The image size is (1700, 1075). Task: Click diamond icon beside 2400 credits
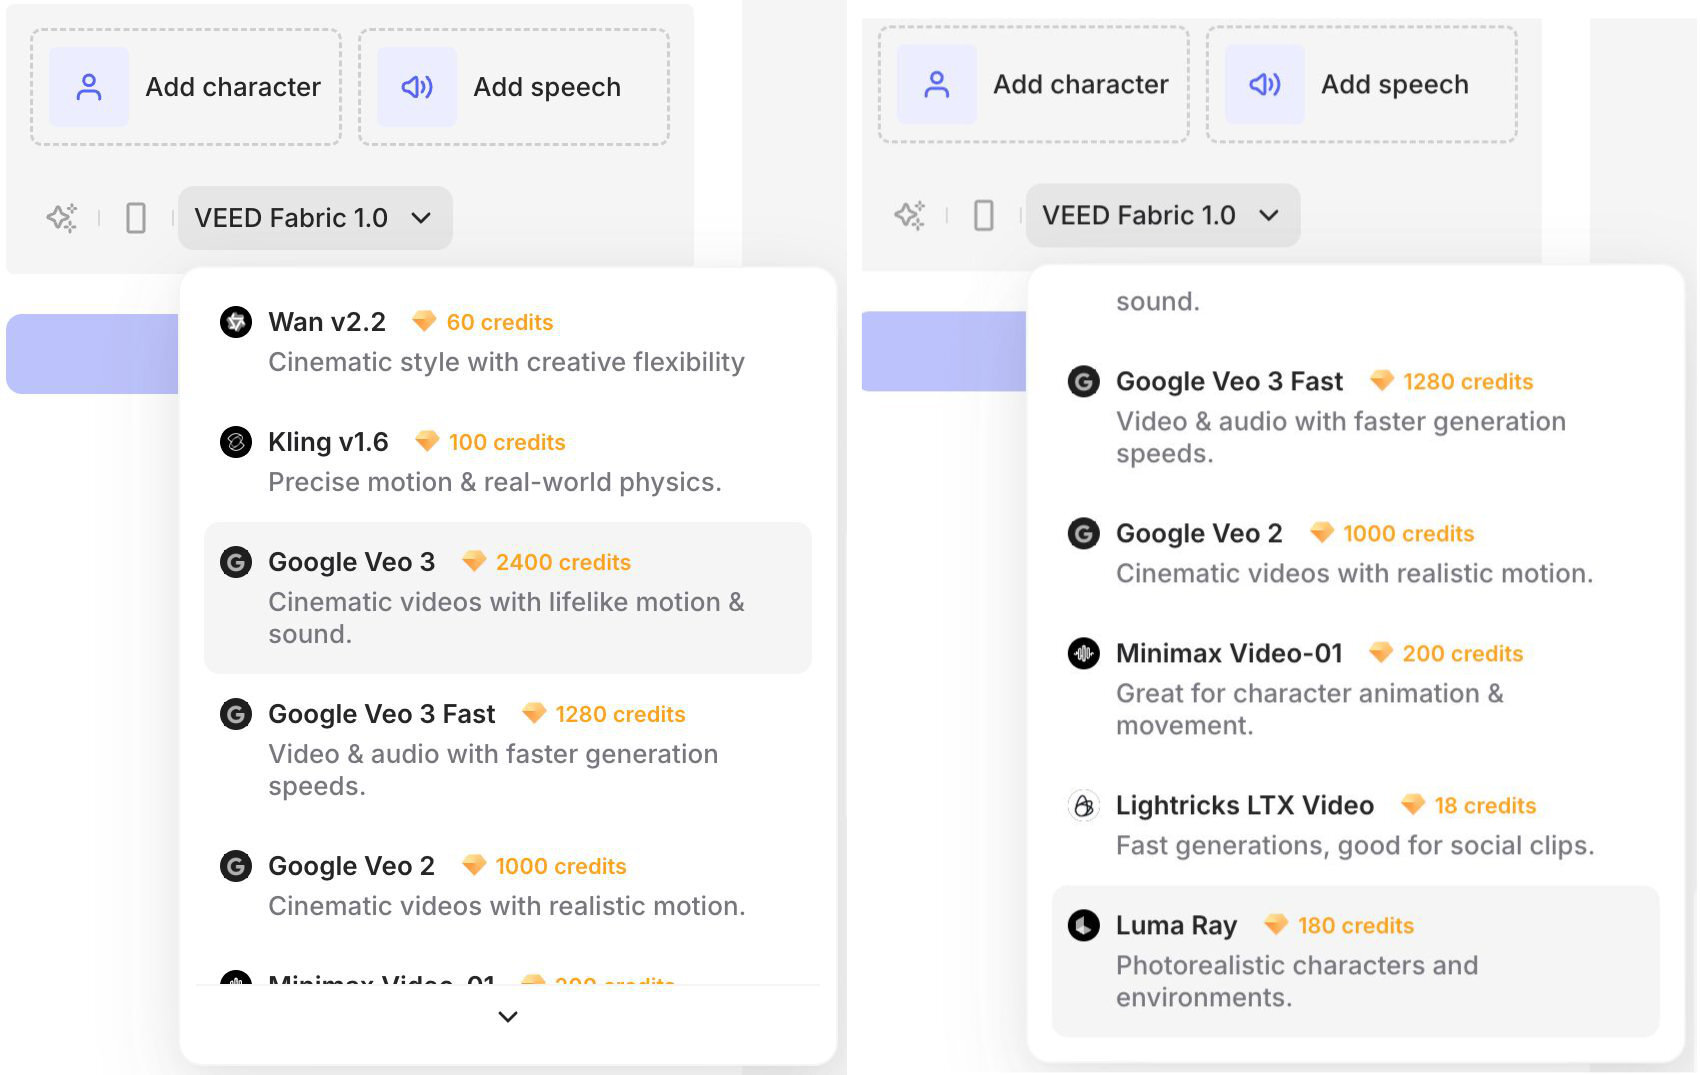pyautogui.click(x=474, y=561)
